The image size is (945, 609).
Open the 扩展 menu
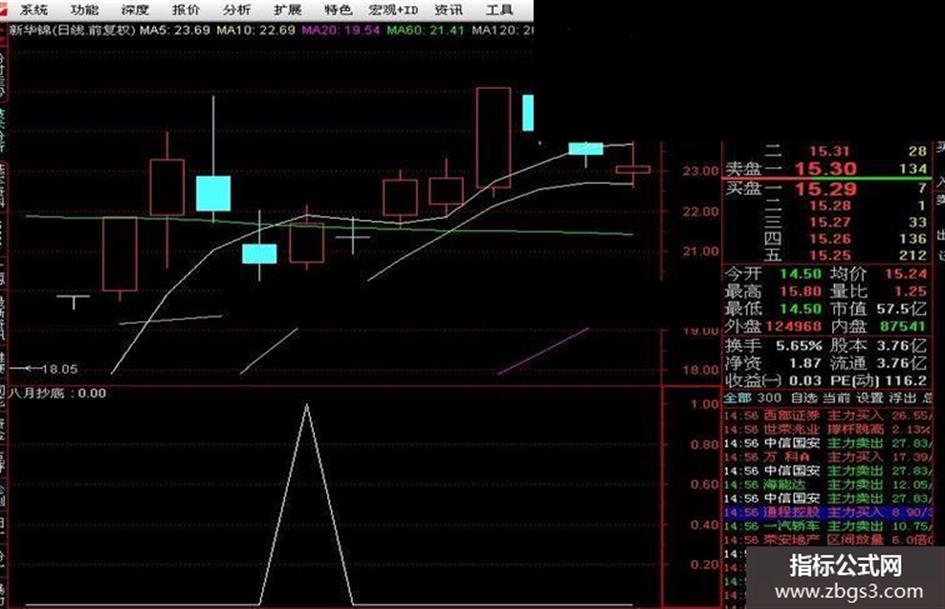point(287,10)
